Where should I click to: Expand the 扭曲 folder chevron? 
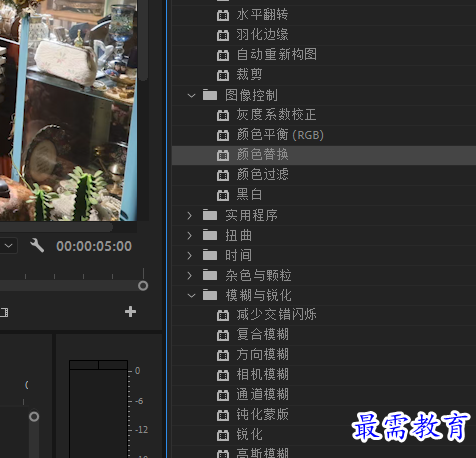click(190, 236)
